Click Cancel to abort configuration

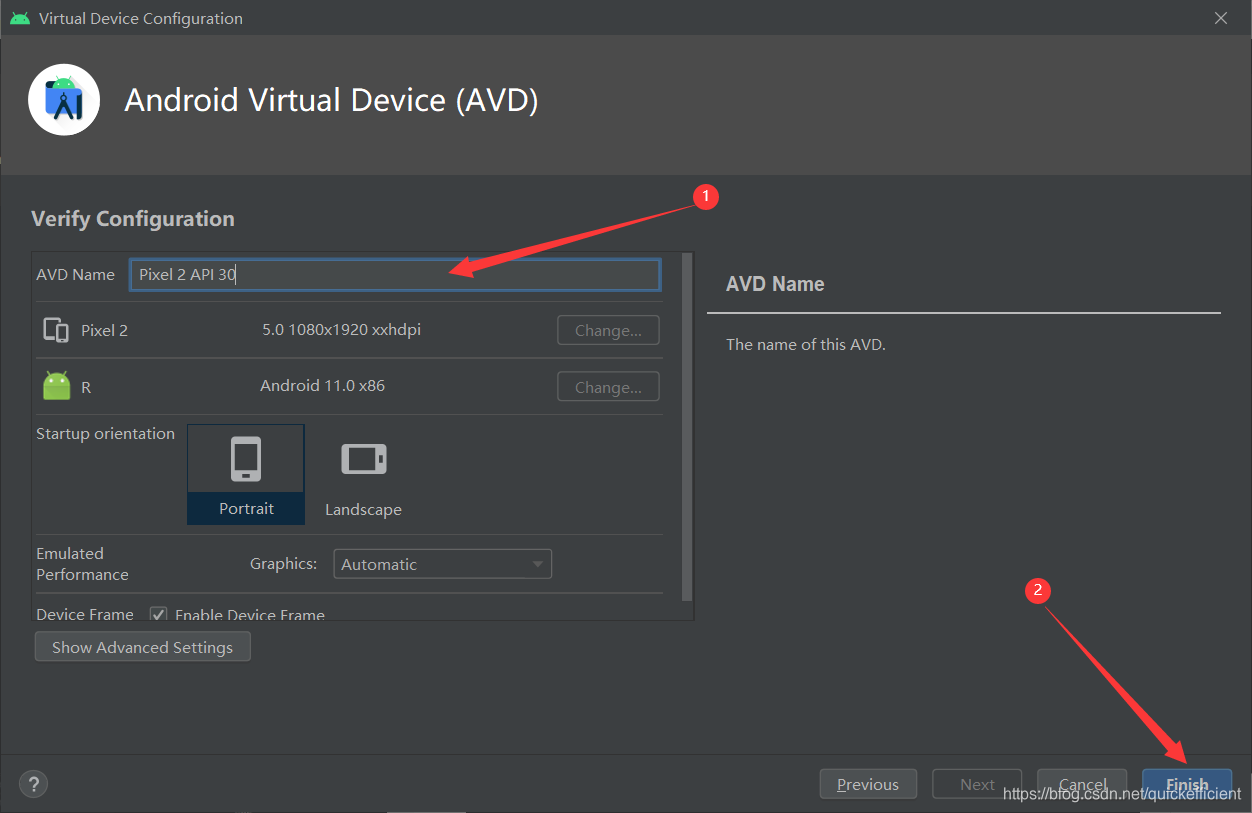pos(1081,784)
